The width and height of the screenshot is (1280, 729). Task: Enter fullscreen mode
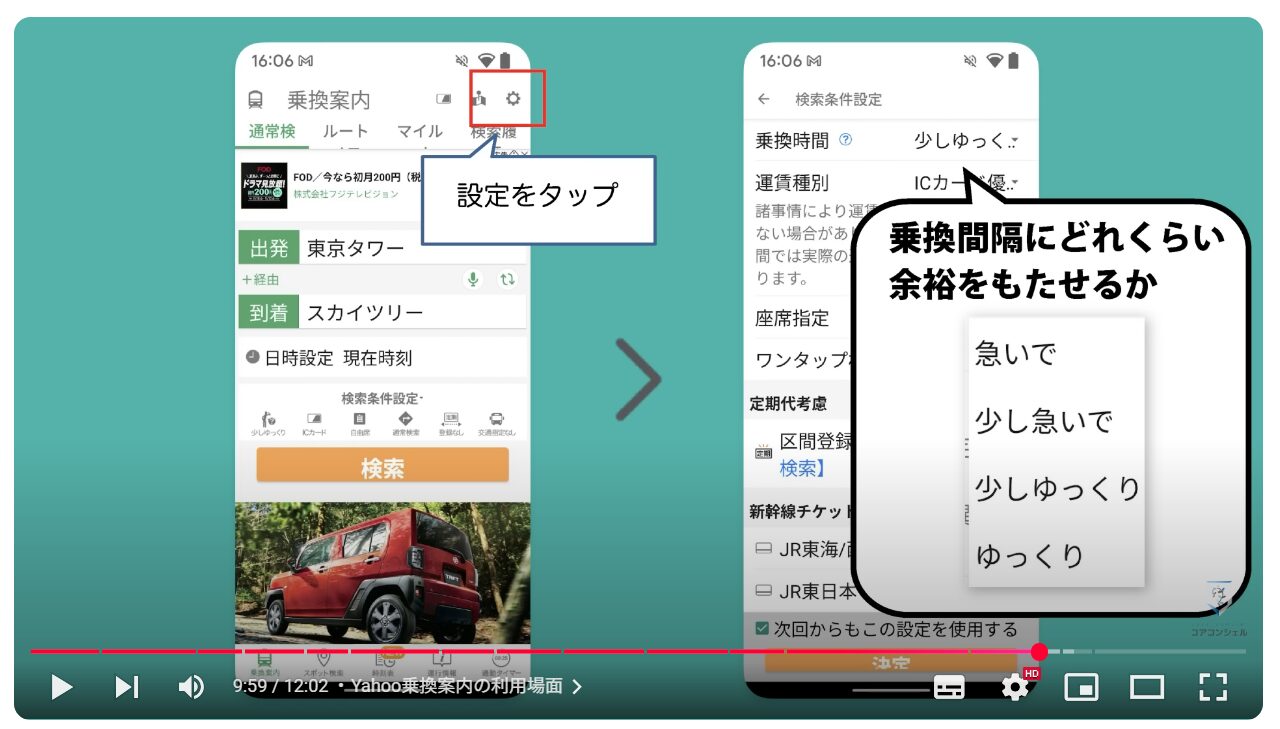(1213, 687)
